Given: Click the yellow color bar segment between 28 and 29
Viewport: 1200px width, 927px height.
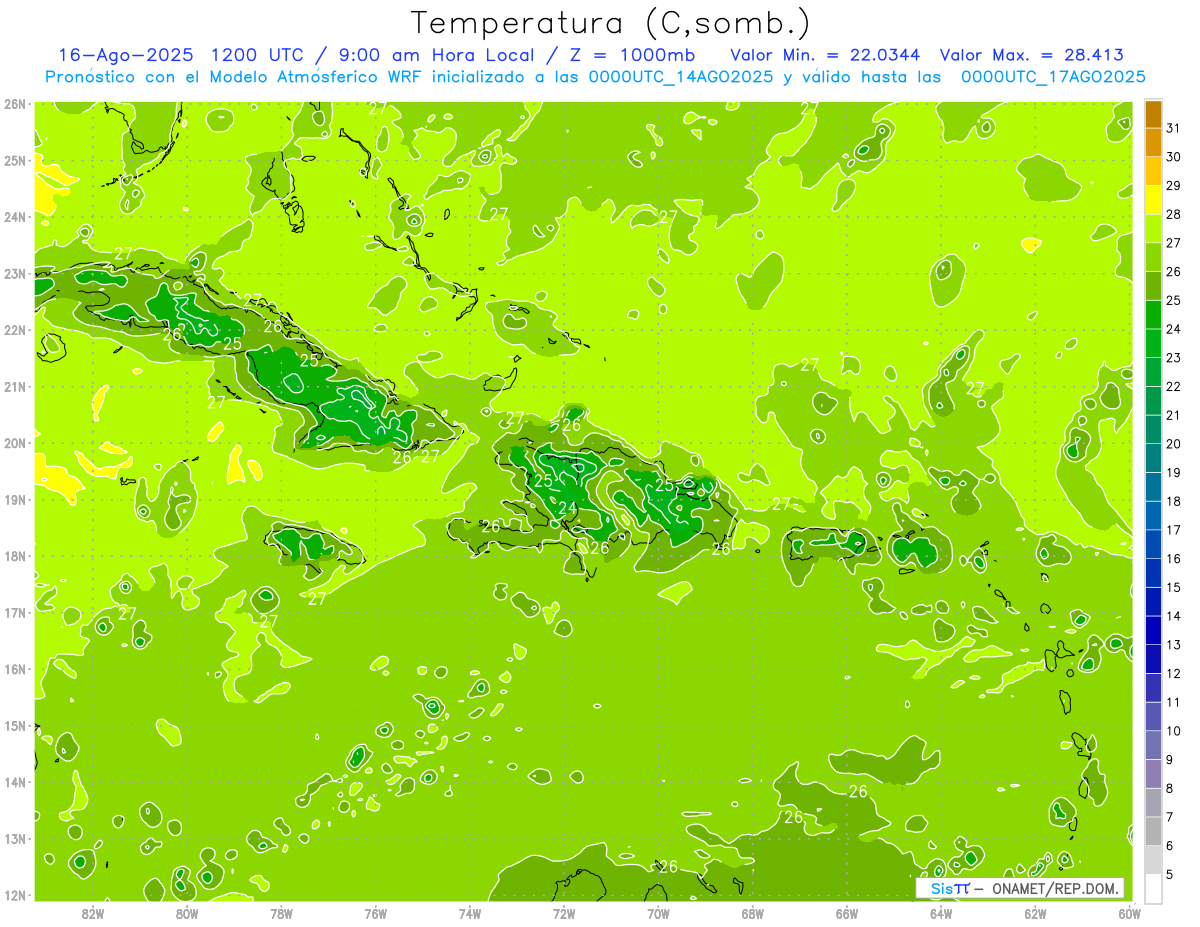Looking at the screenshot, I should [1153, 200].
